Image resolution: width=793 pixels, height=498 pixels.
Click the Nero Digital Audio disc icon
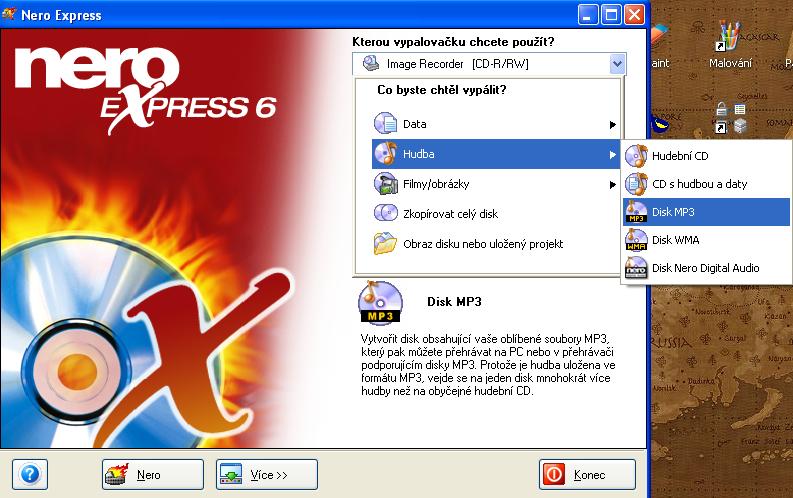(x=636, y=267)
